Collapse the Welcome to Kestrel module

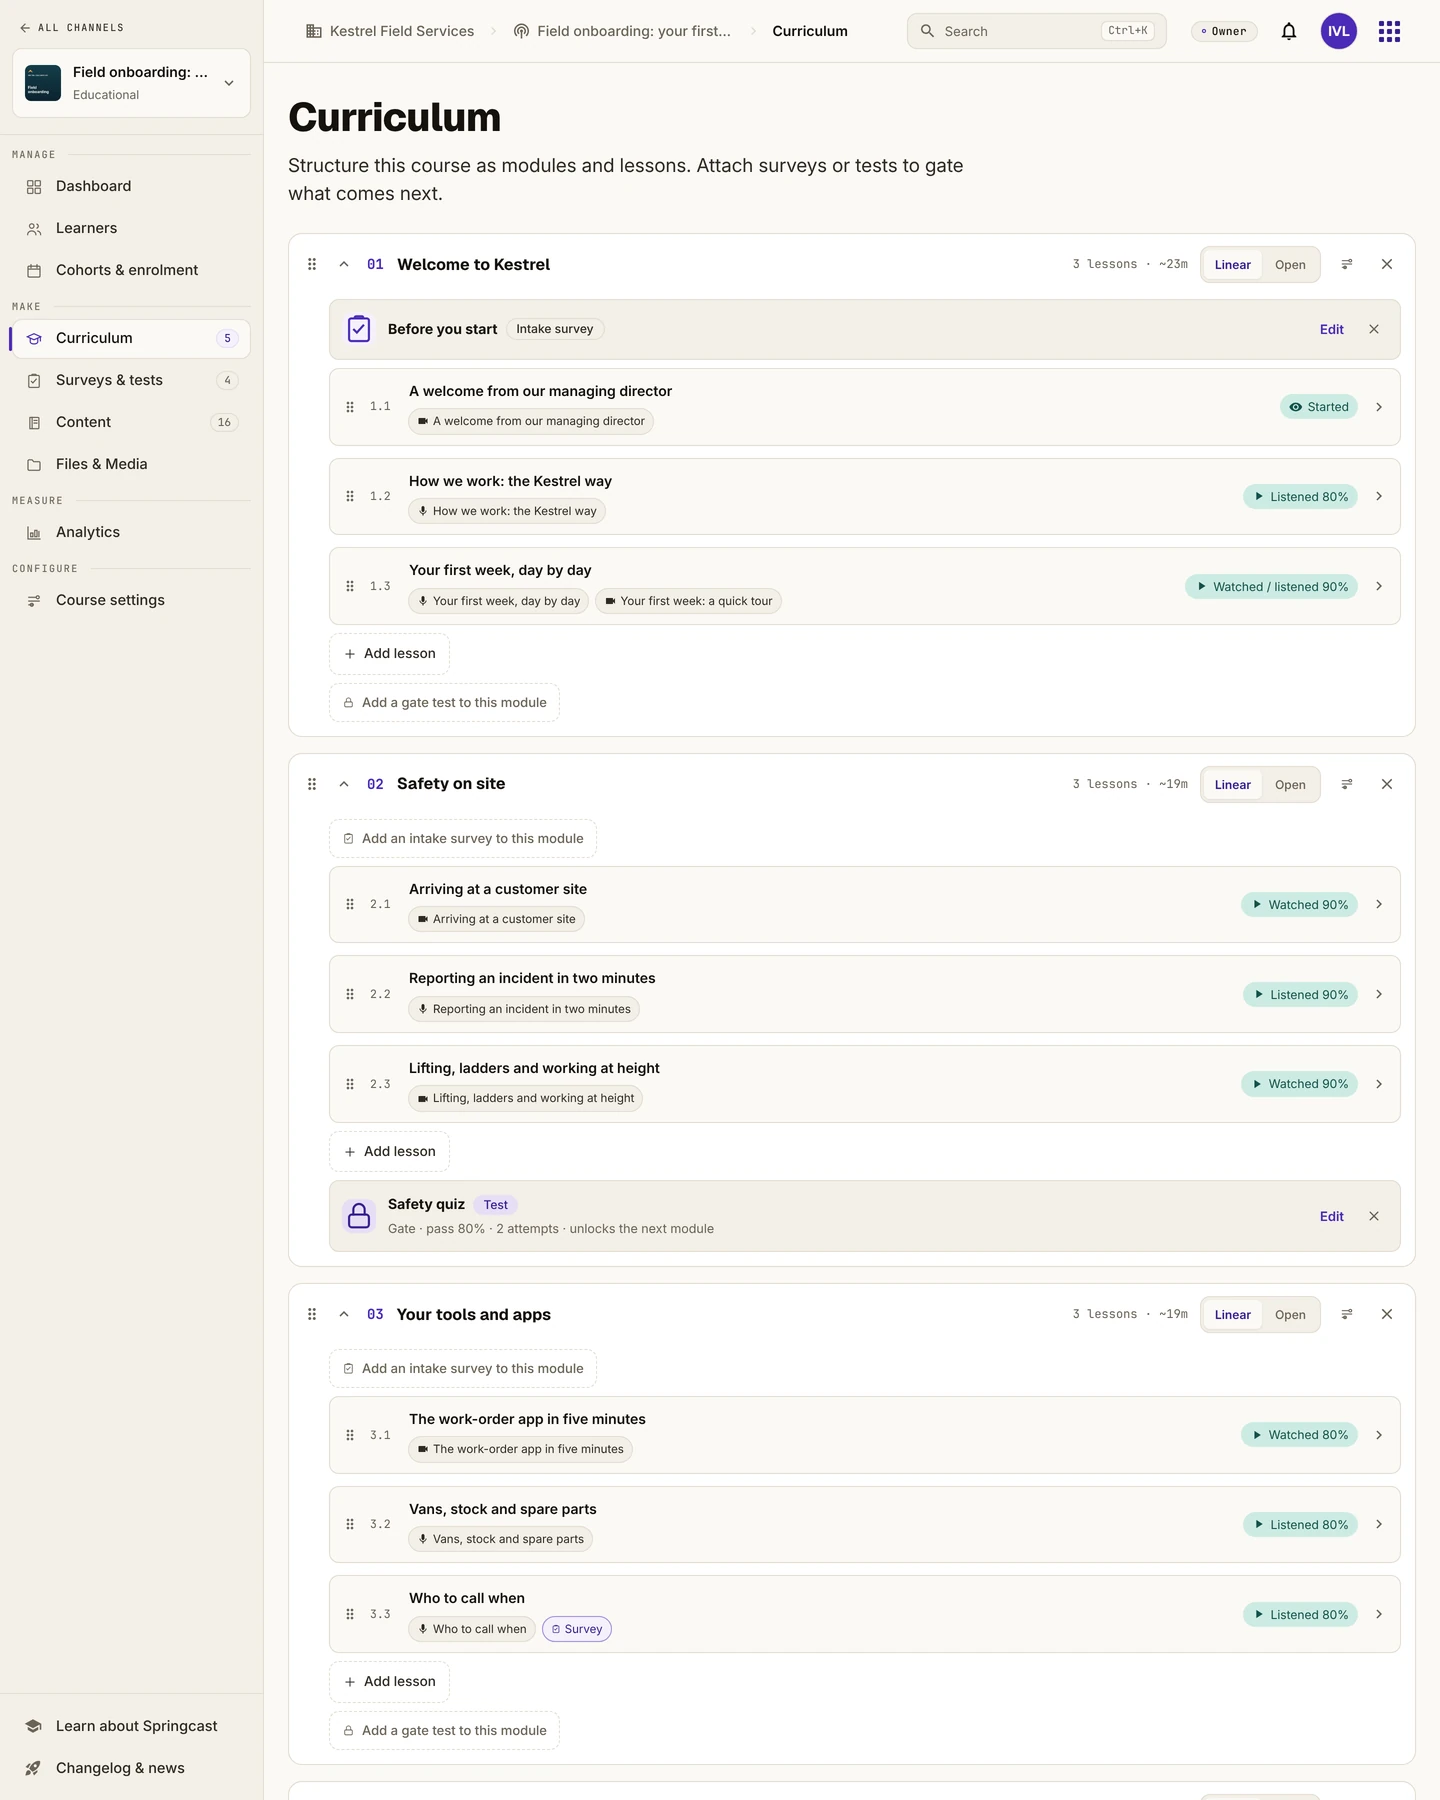(x=344, y=264)
